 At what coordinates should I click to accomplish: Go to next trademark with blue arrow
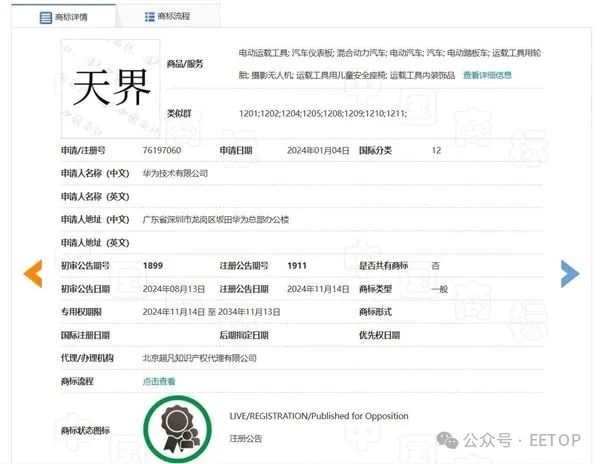570,274
